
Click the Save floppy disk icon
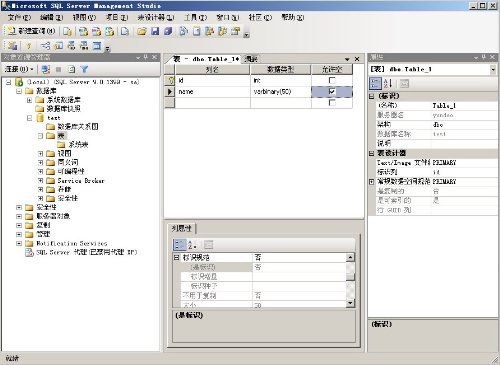tap(155, 31)
